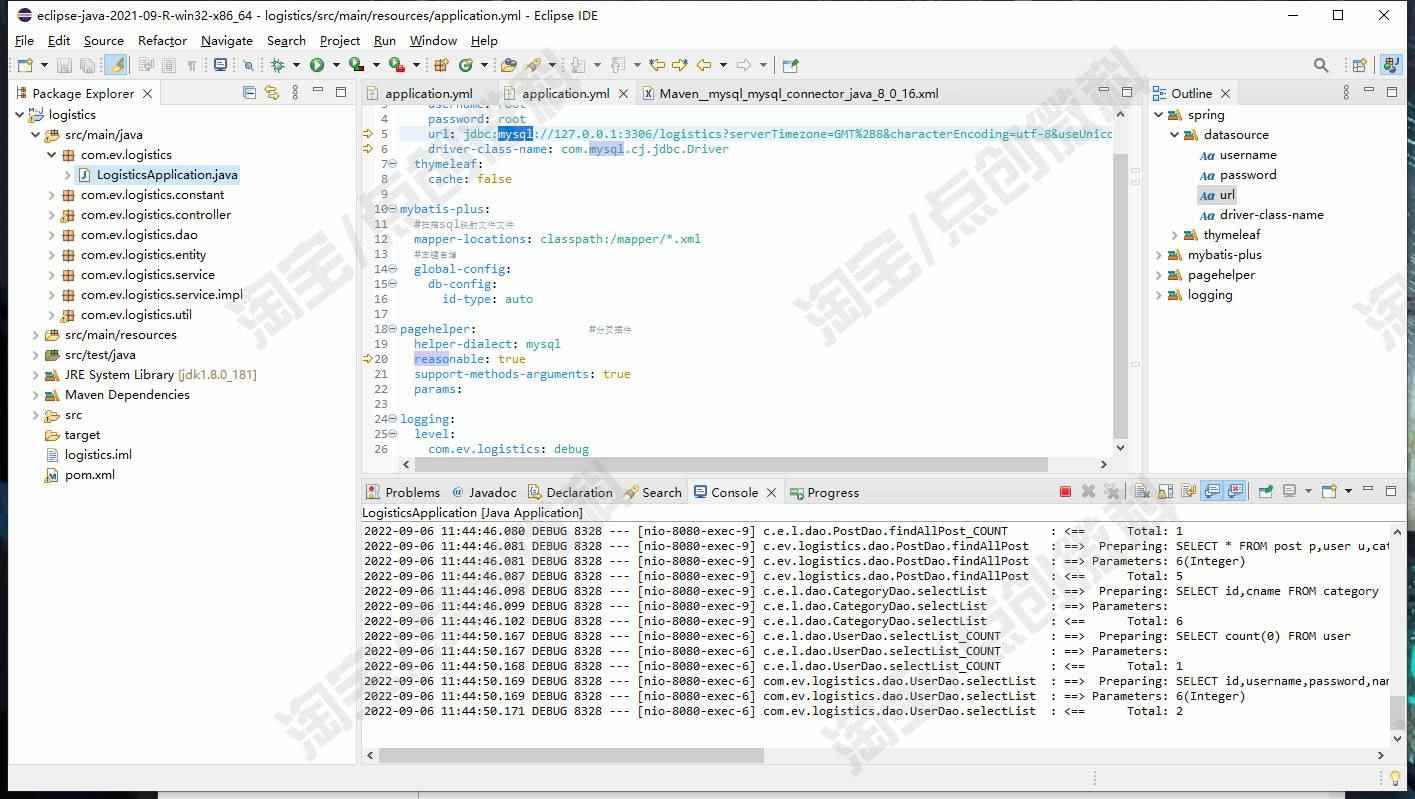Click the toolbar Search magnifier at right
1415x799 pixels.
[x=1321, y=65]
